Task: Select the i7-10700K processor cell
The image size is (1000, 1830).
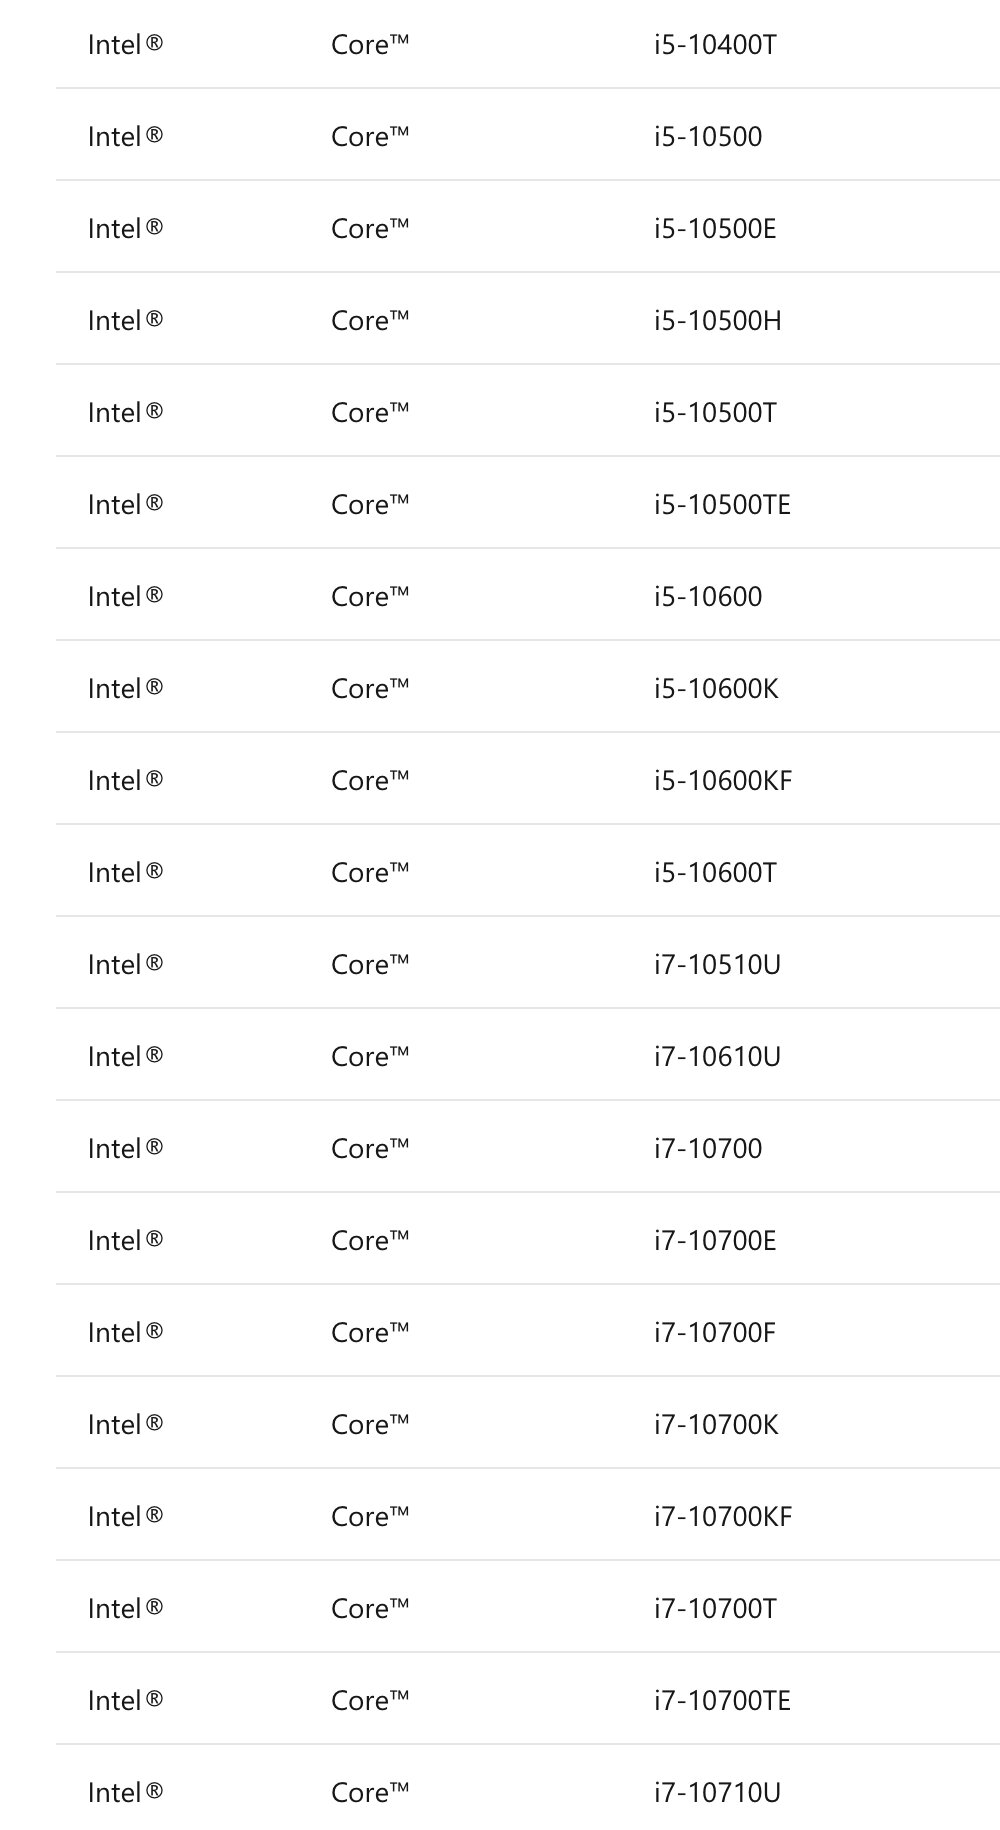Action: tap(716, 1425)
